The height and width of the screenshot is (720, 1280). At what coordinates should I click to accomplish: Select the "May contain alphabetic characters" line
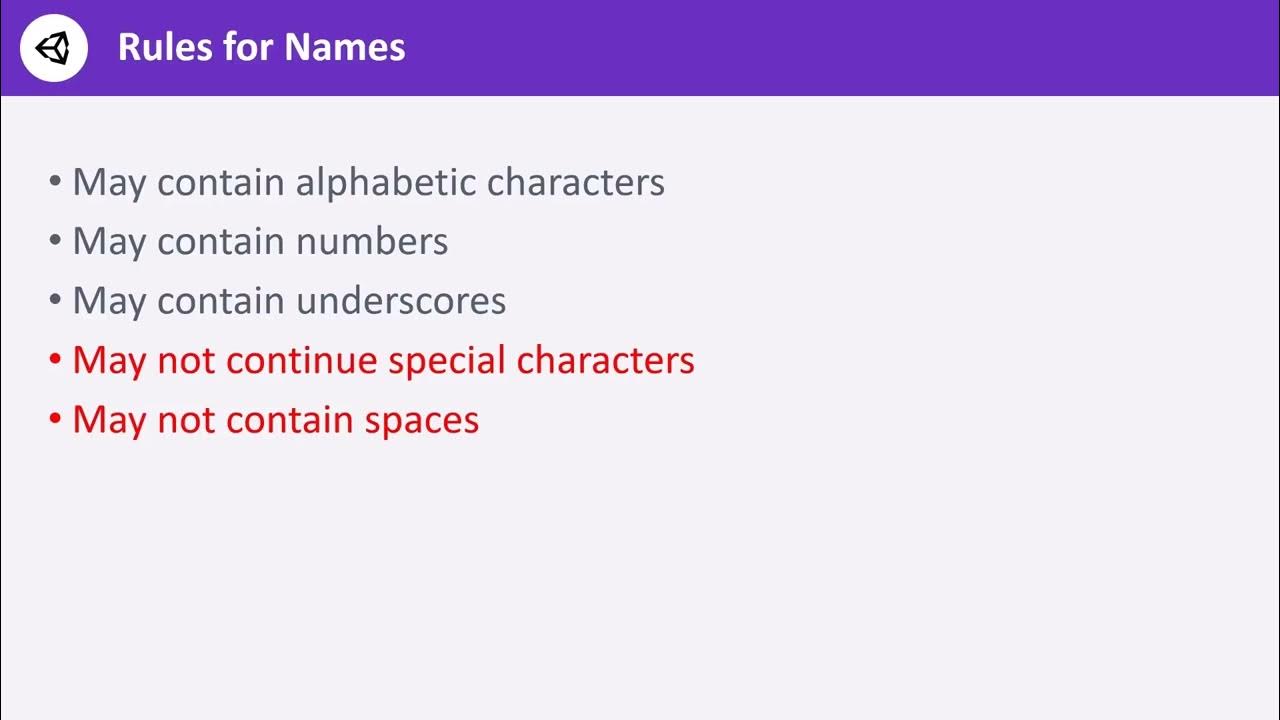(x=368, y=183)
